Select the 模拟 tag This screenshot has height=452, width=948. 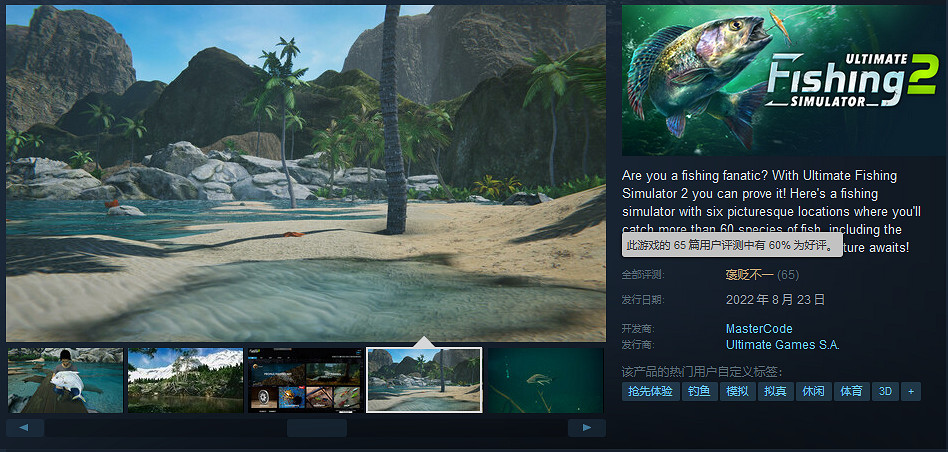(x=738, y=392)
